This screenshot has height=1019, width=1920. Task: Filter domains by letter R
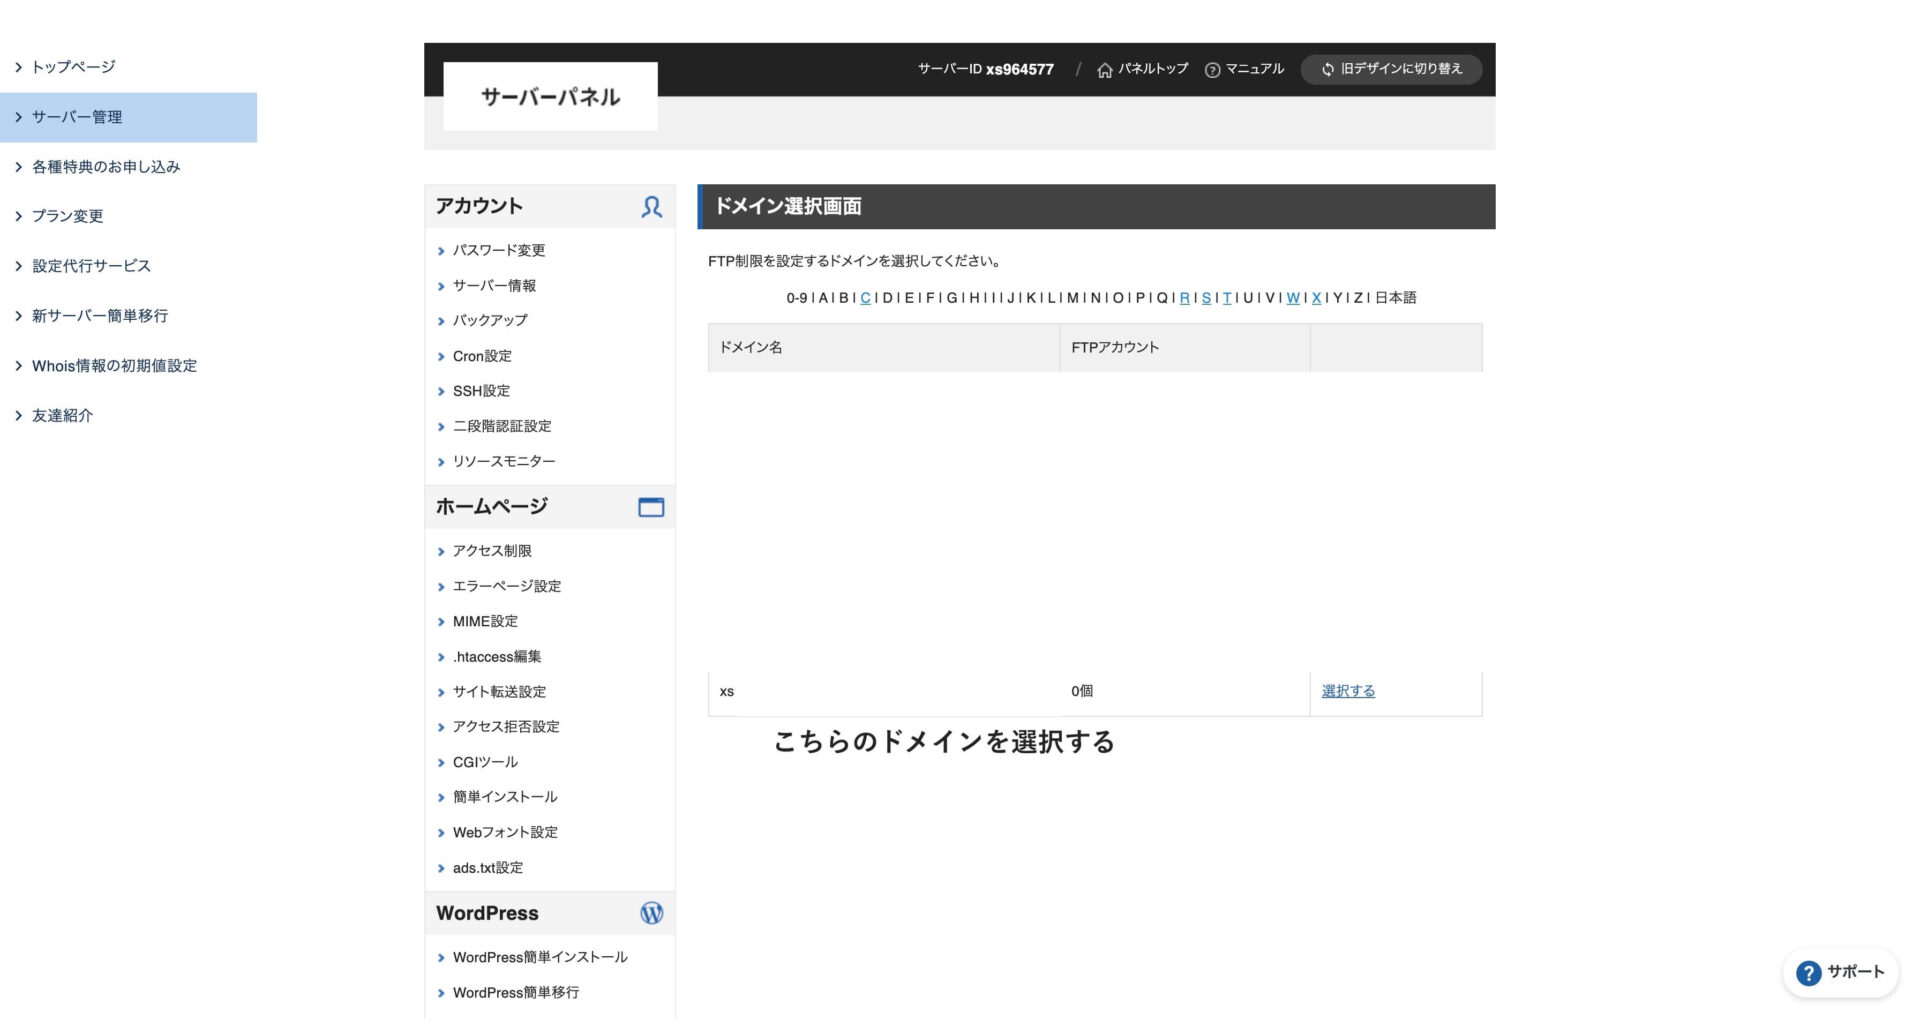[x=1185, y=298]
